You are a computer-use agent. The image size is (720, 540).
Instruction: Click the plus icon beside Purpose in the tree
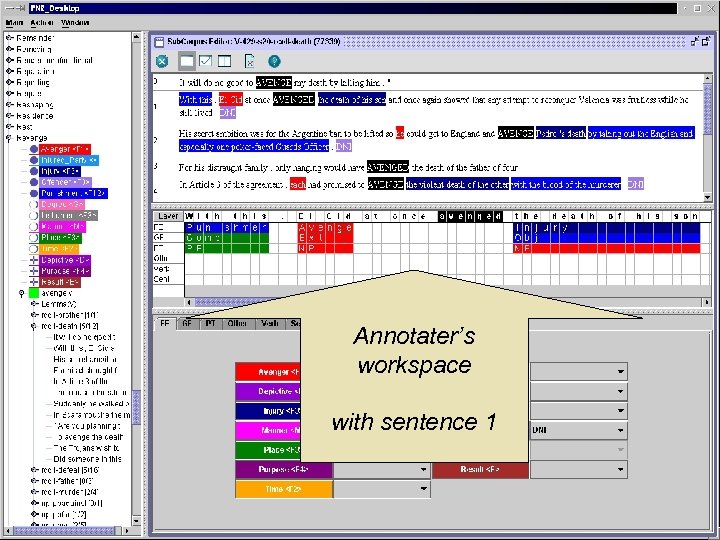tap(34, 271)
